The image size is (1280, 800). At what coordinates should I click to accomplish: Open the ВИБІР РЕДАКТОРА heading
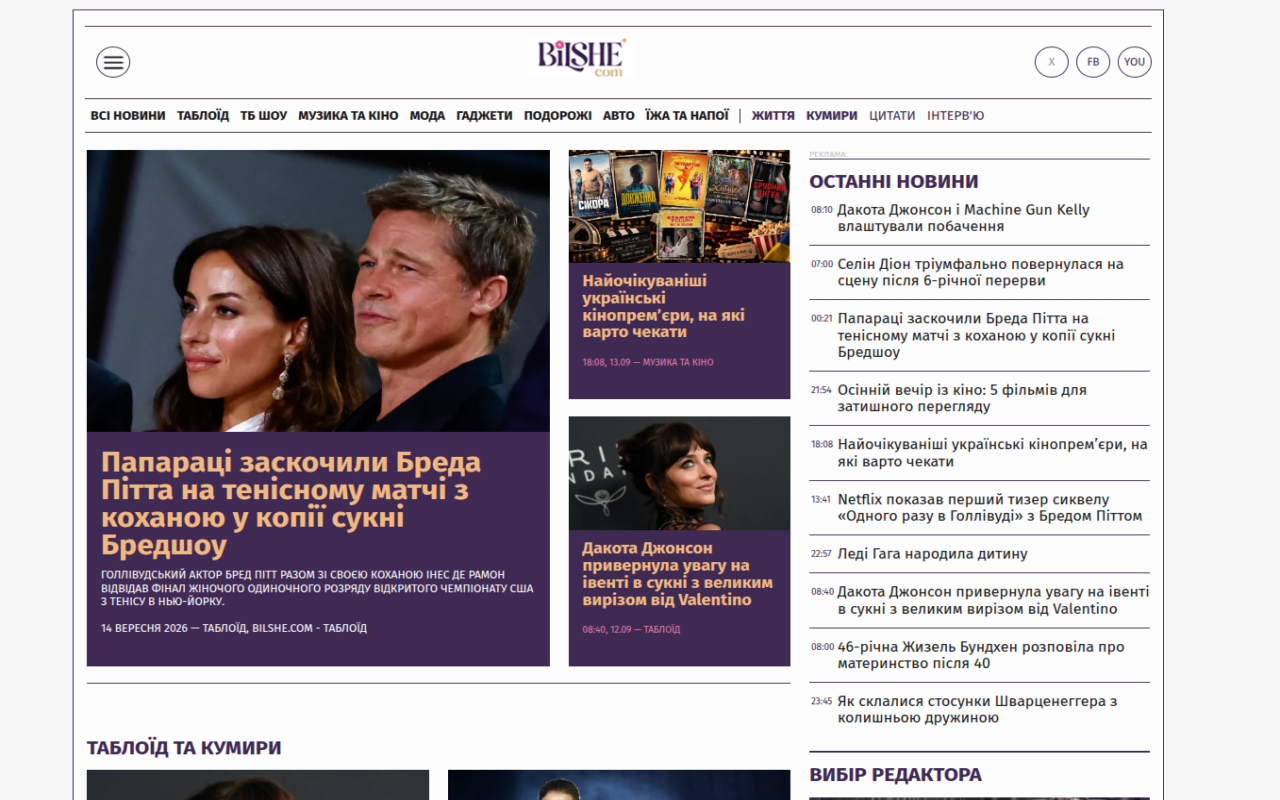895,775
